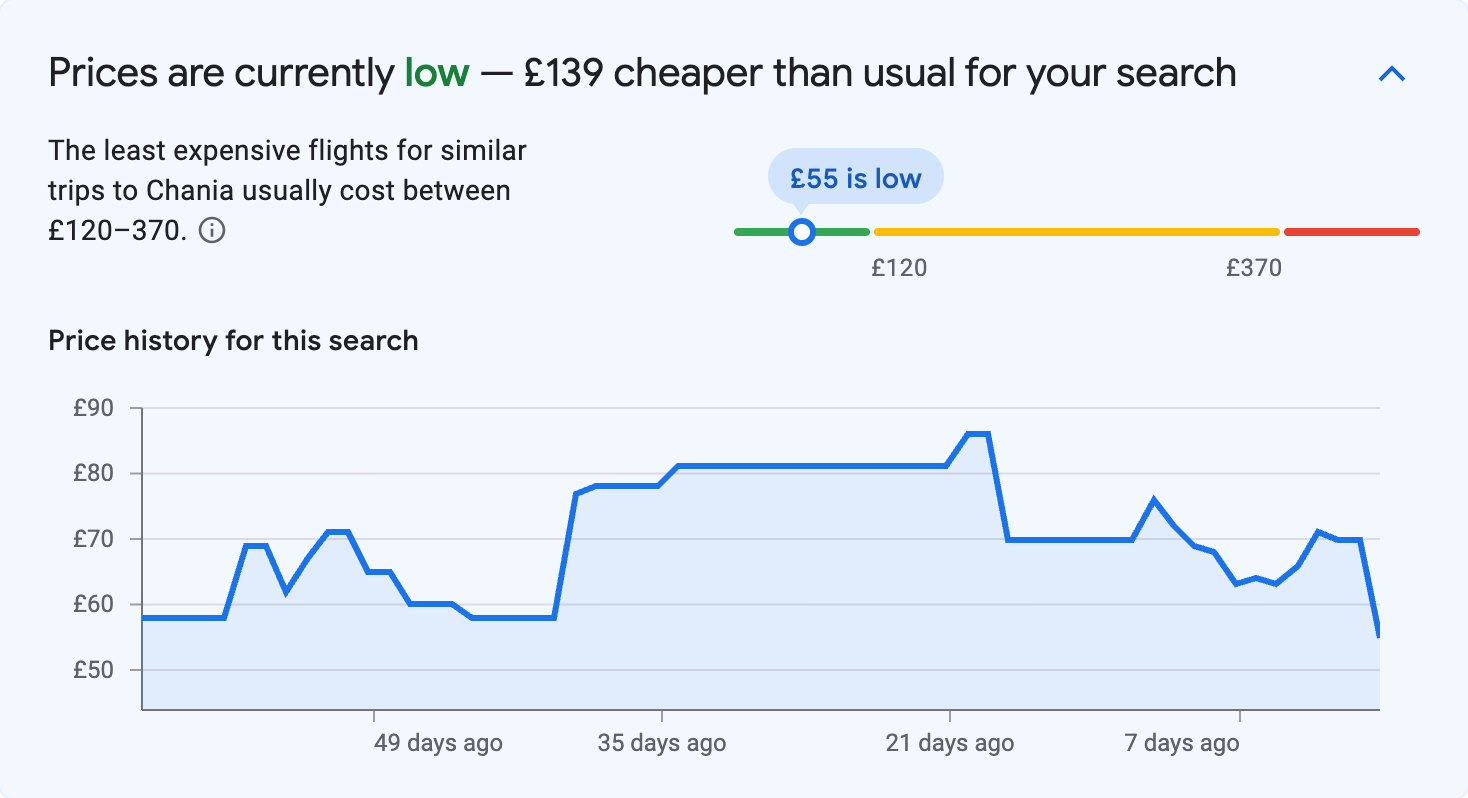Collapse the price insights panel via the chevron
Image resolution: width=1468 pixels, height=798 pixels.
click(1393, 73)
